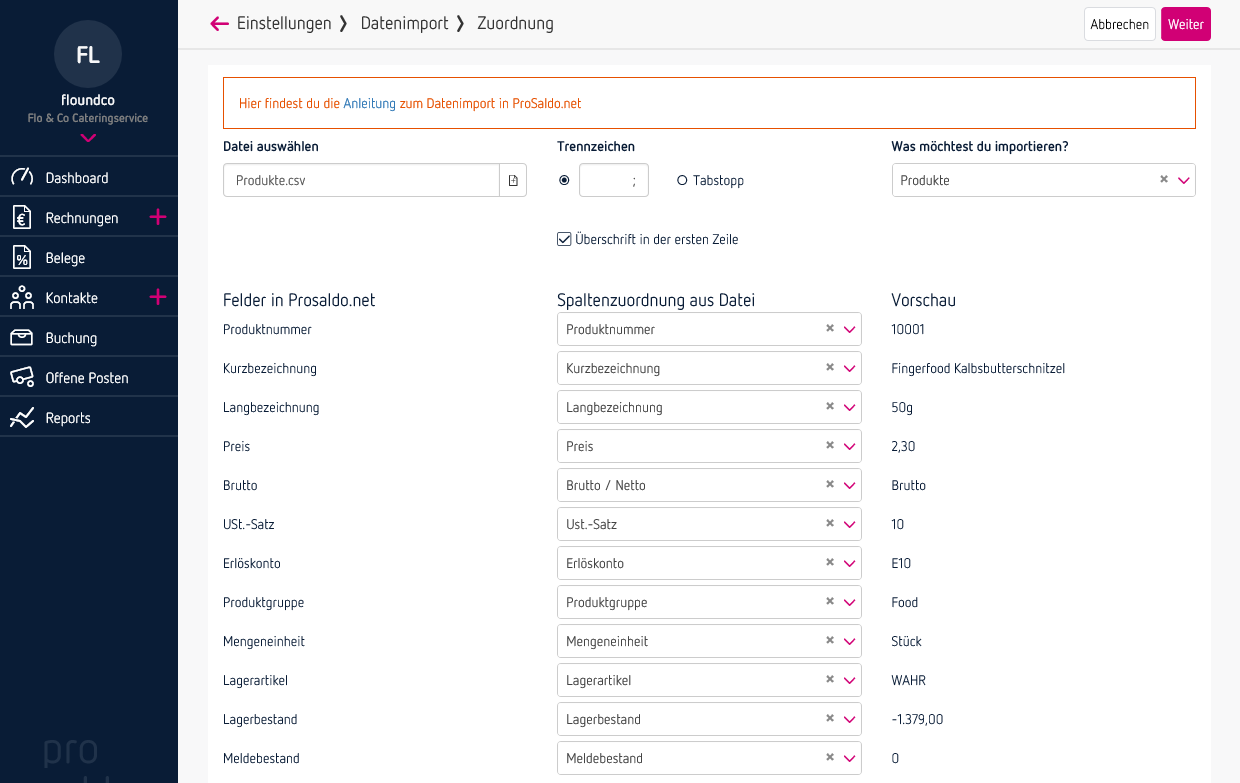Select the semicolon separator radio button

[564, 181]
